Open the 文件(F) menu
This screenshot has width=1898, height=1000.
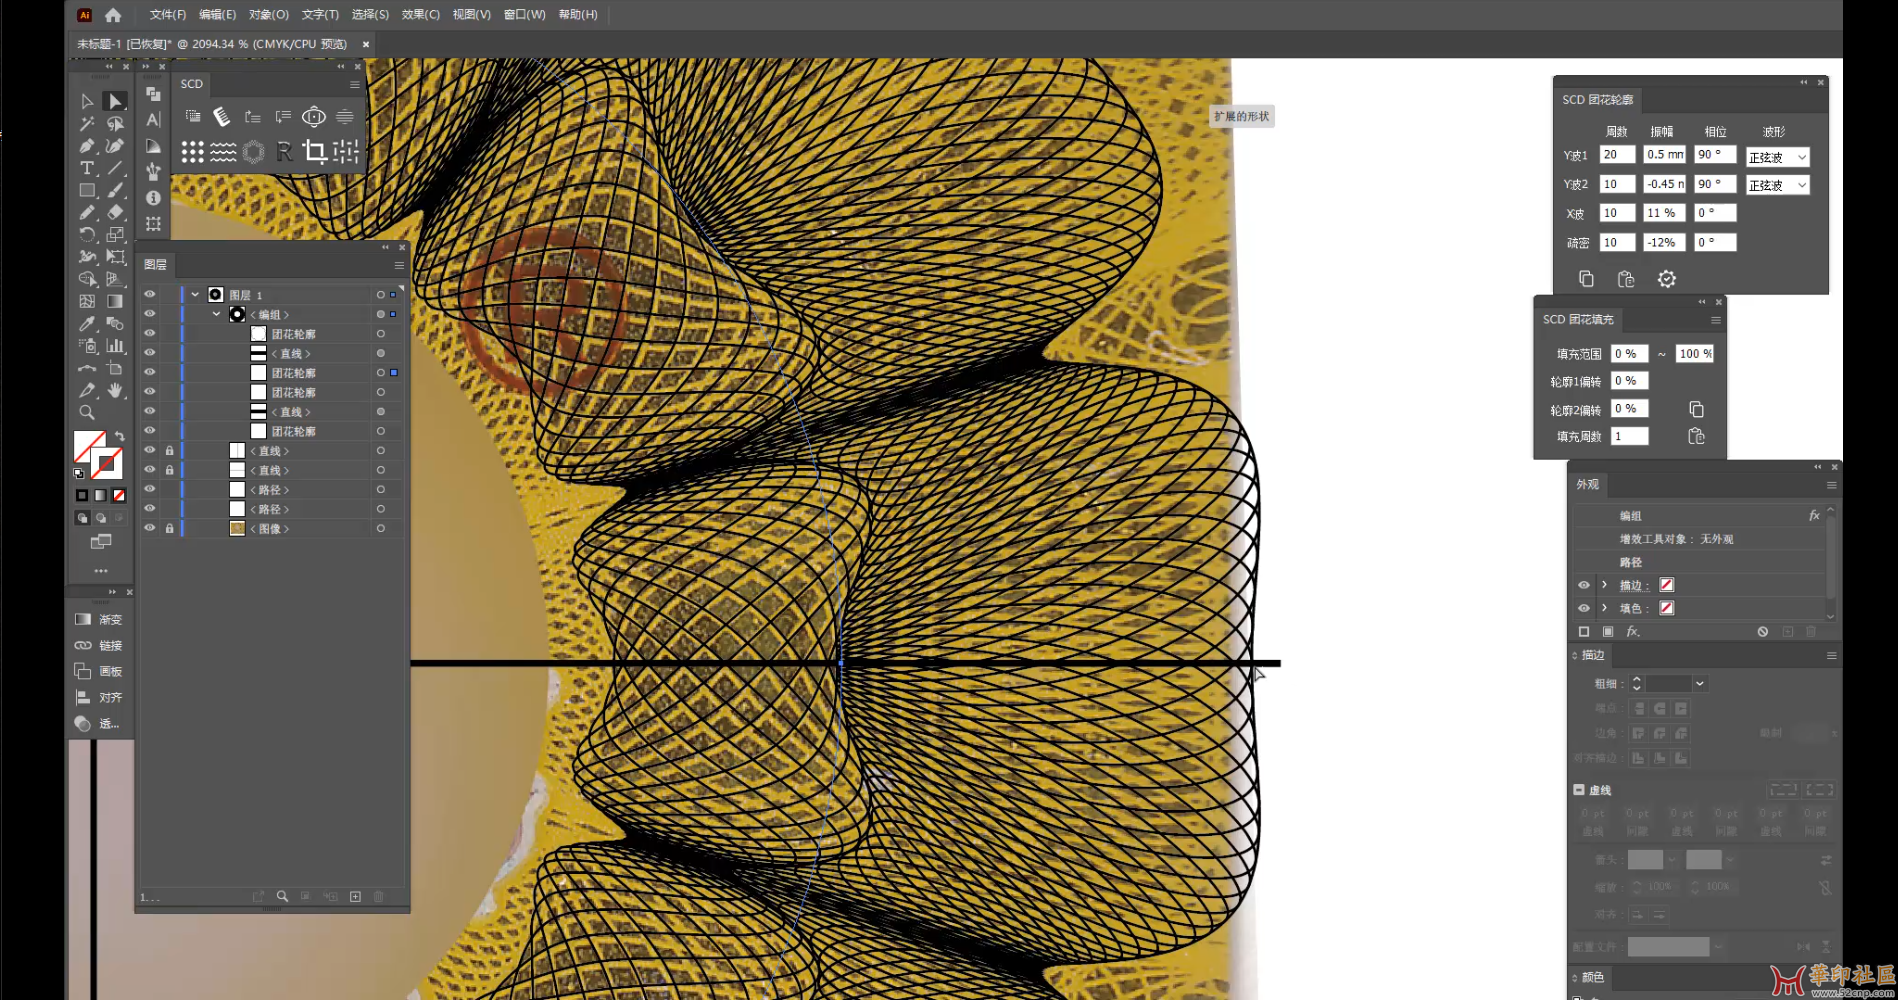click(168, 15)
